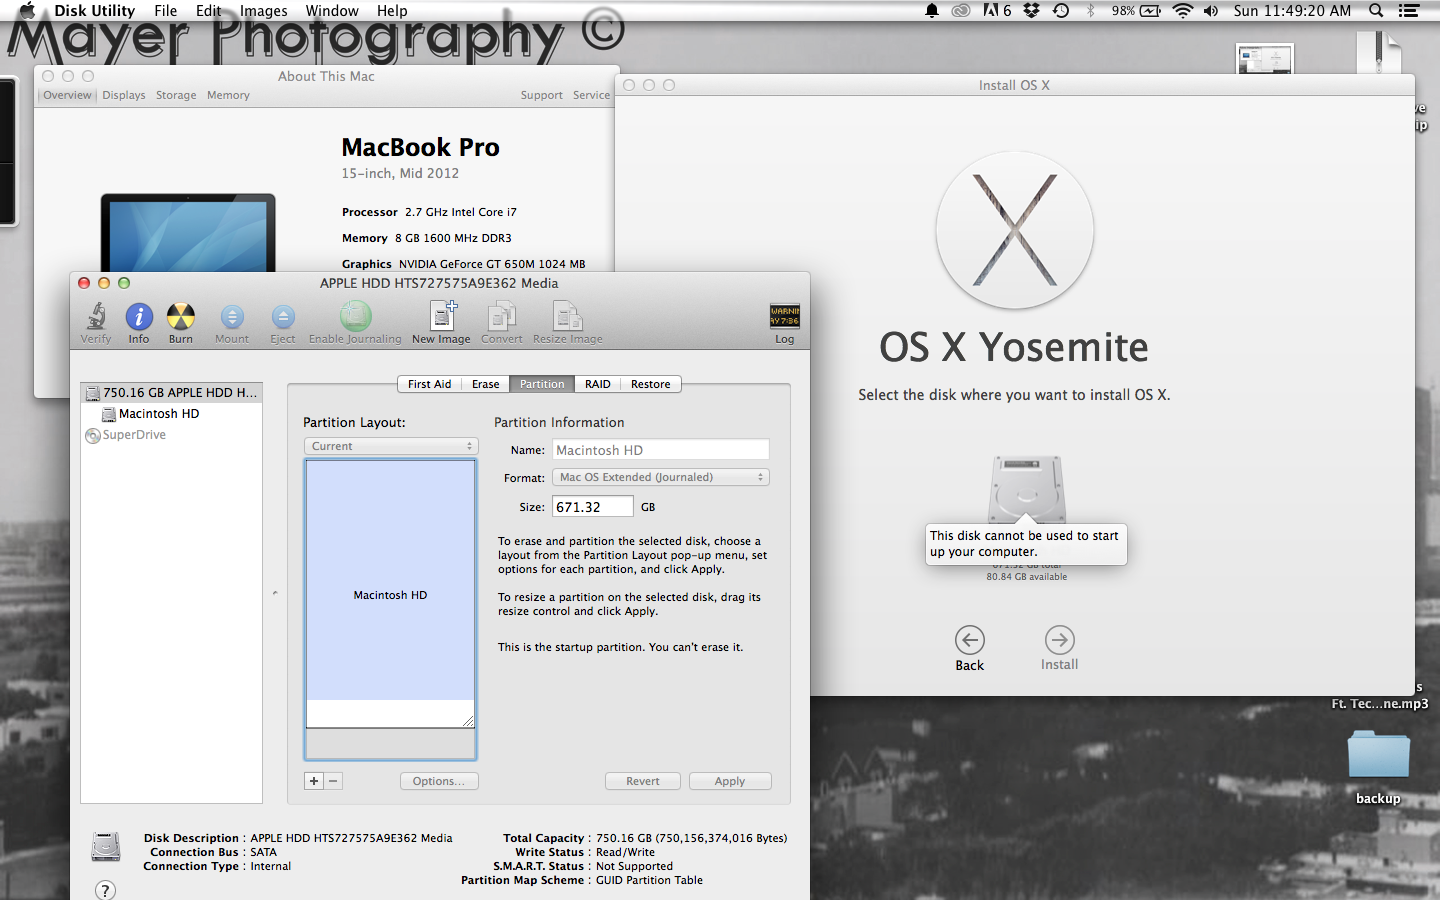
Task: Click Enable Journaling toolbar icon
Action: point(355,323)
